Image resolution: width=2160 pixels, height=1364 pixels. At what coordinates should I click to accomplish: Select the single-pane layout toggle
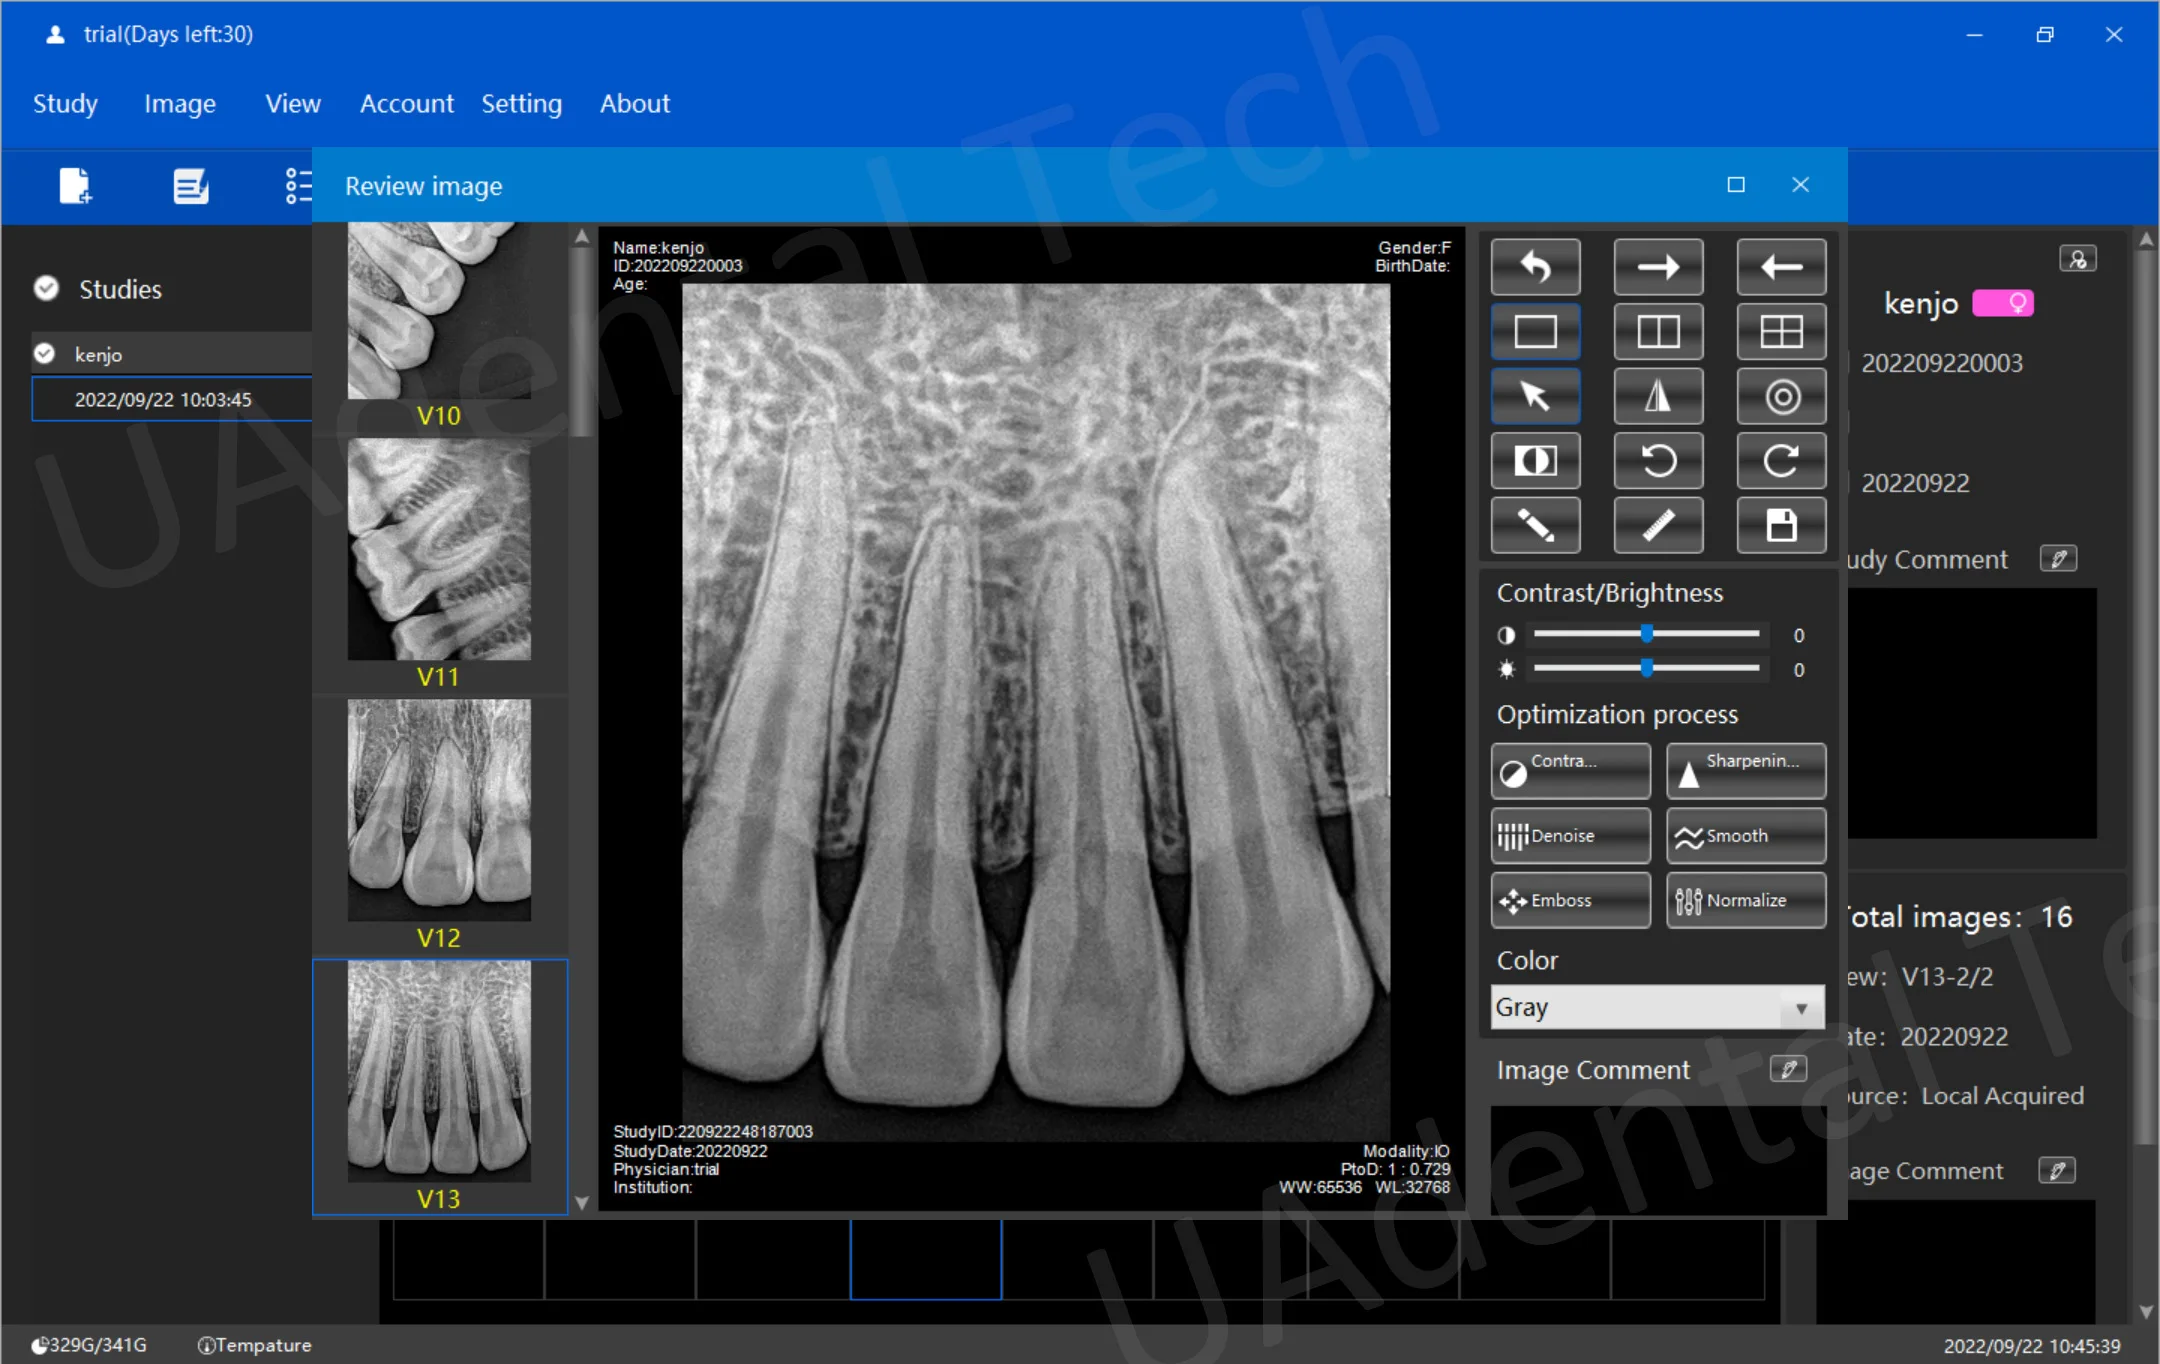tap(1535, 331)
